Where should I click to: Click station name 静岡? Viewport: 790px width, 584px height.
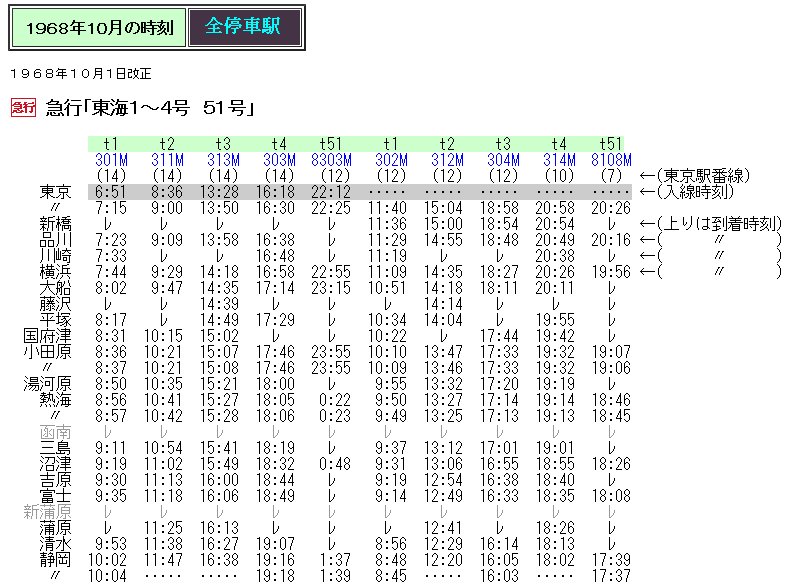coord(55,560)
